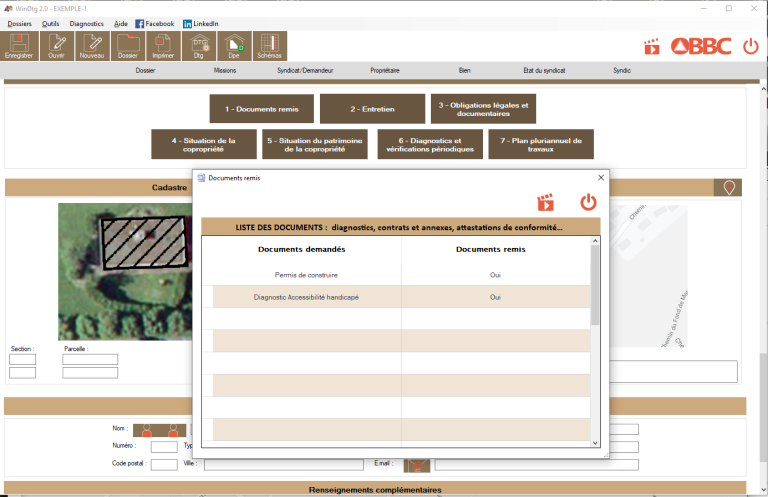
Task: Click the Documents remis column header
Action: pyautogui.click(x=491, y=249)
